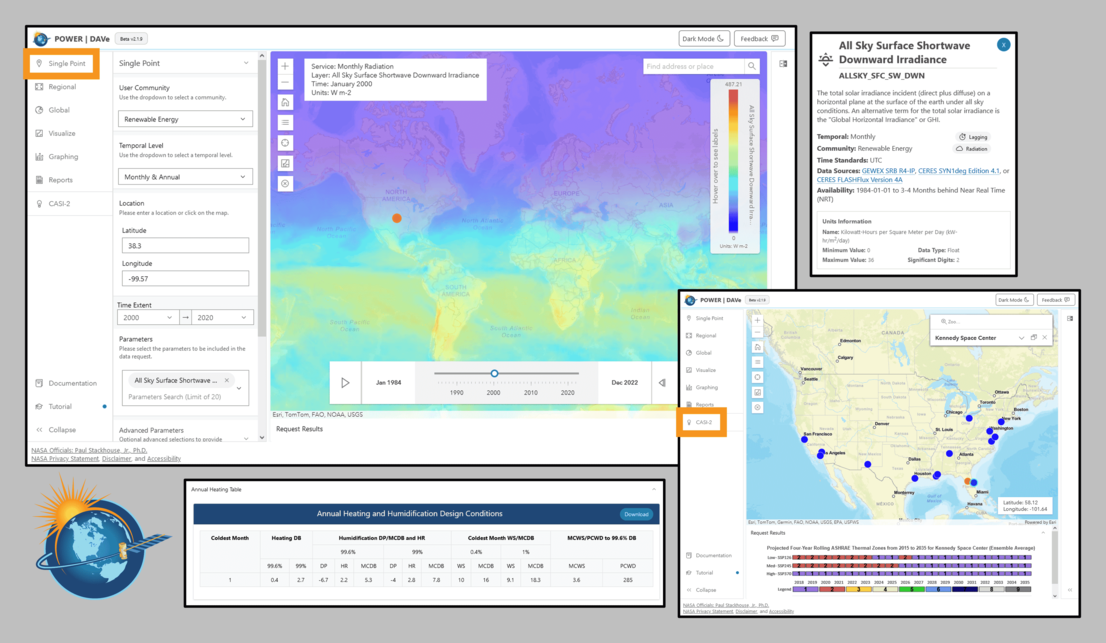1106x643 pixels.
Task: Click Download on the Annual Heating table
Action: [635, 514]
